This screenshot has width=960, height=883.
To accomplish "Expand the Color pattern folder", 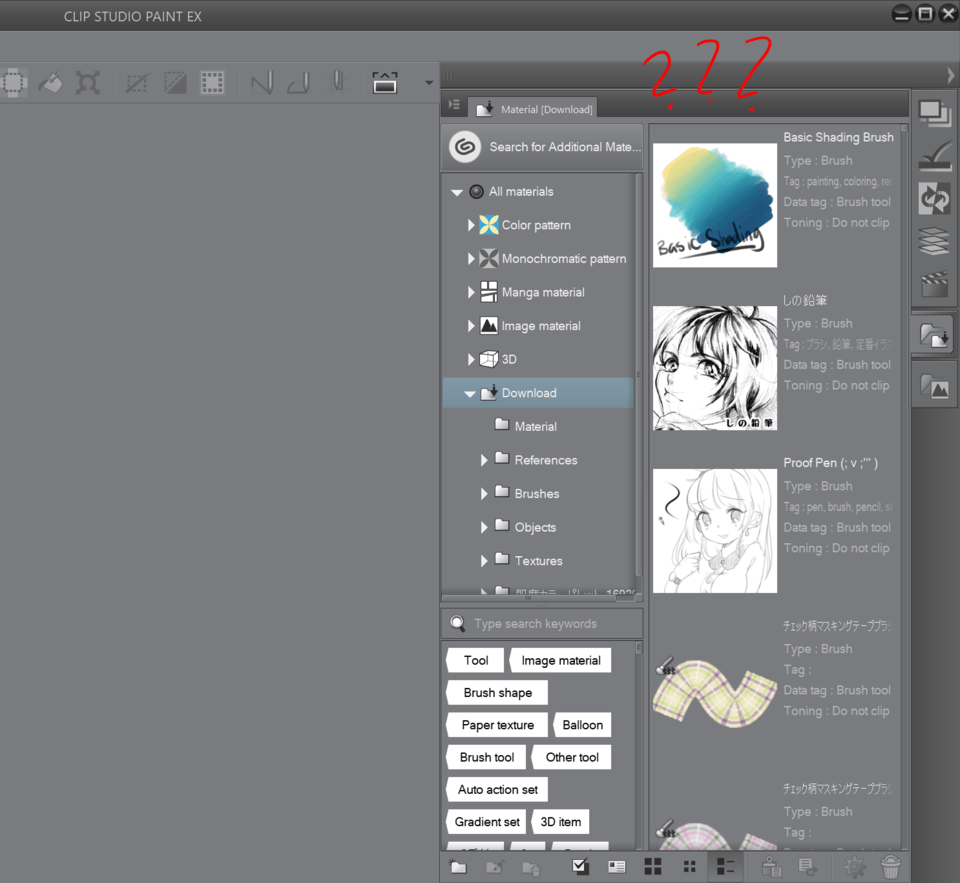I will pos(471,225).
